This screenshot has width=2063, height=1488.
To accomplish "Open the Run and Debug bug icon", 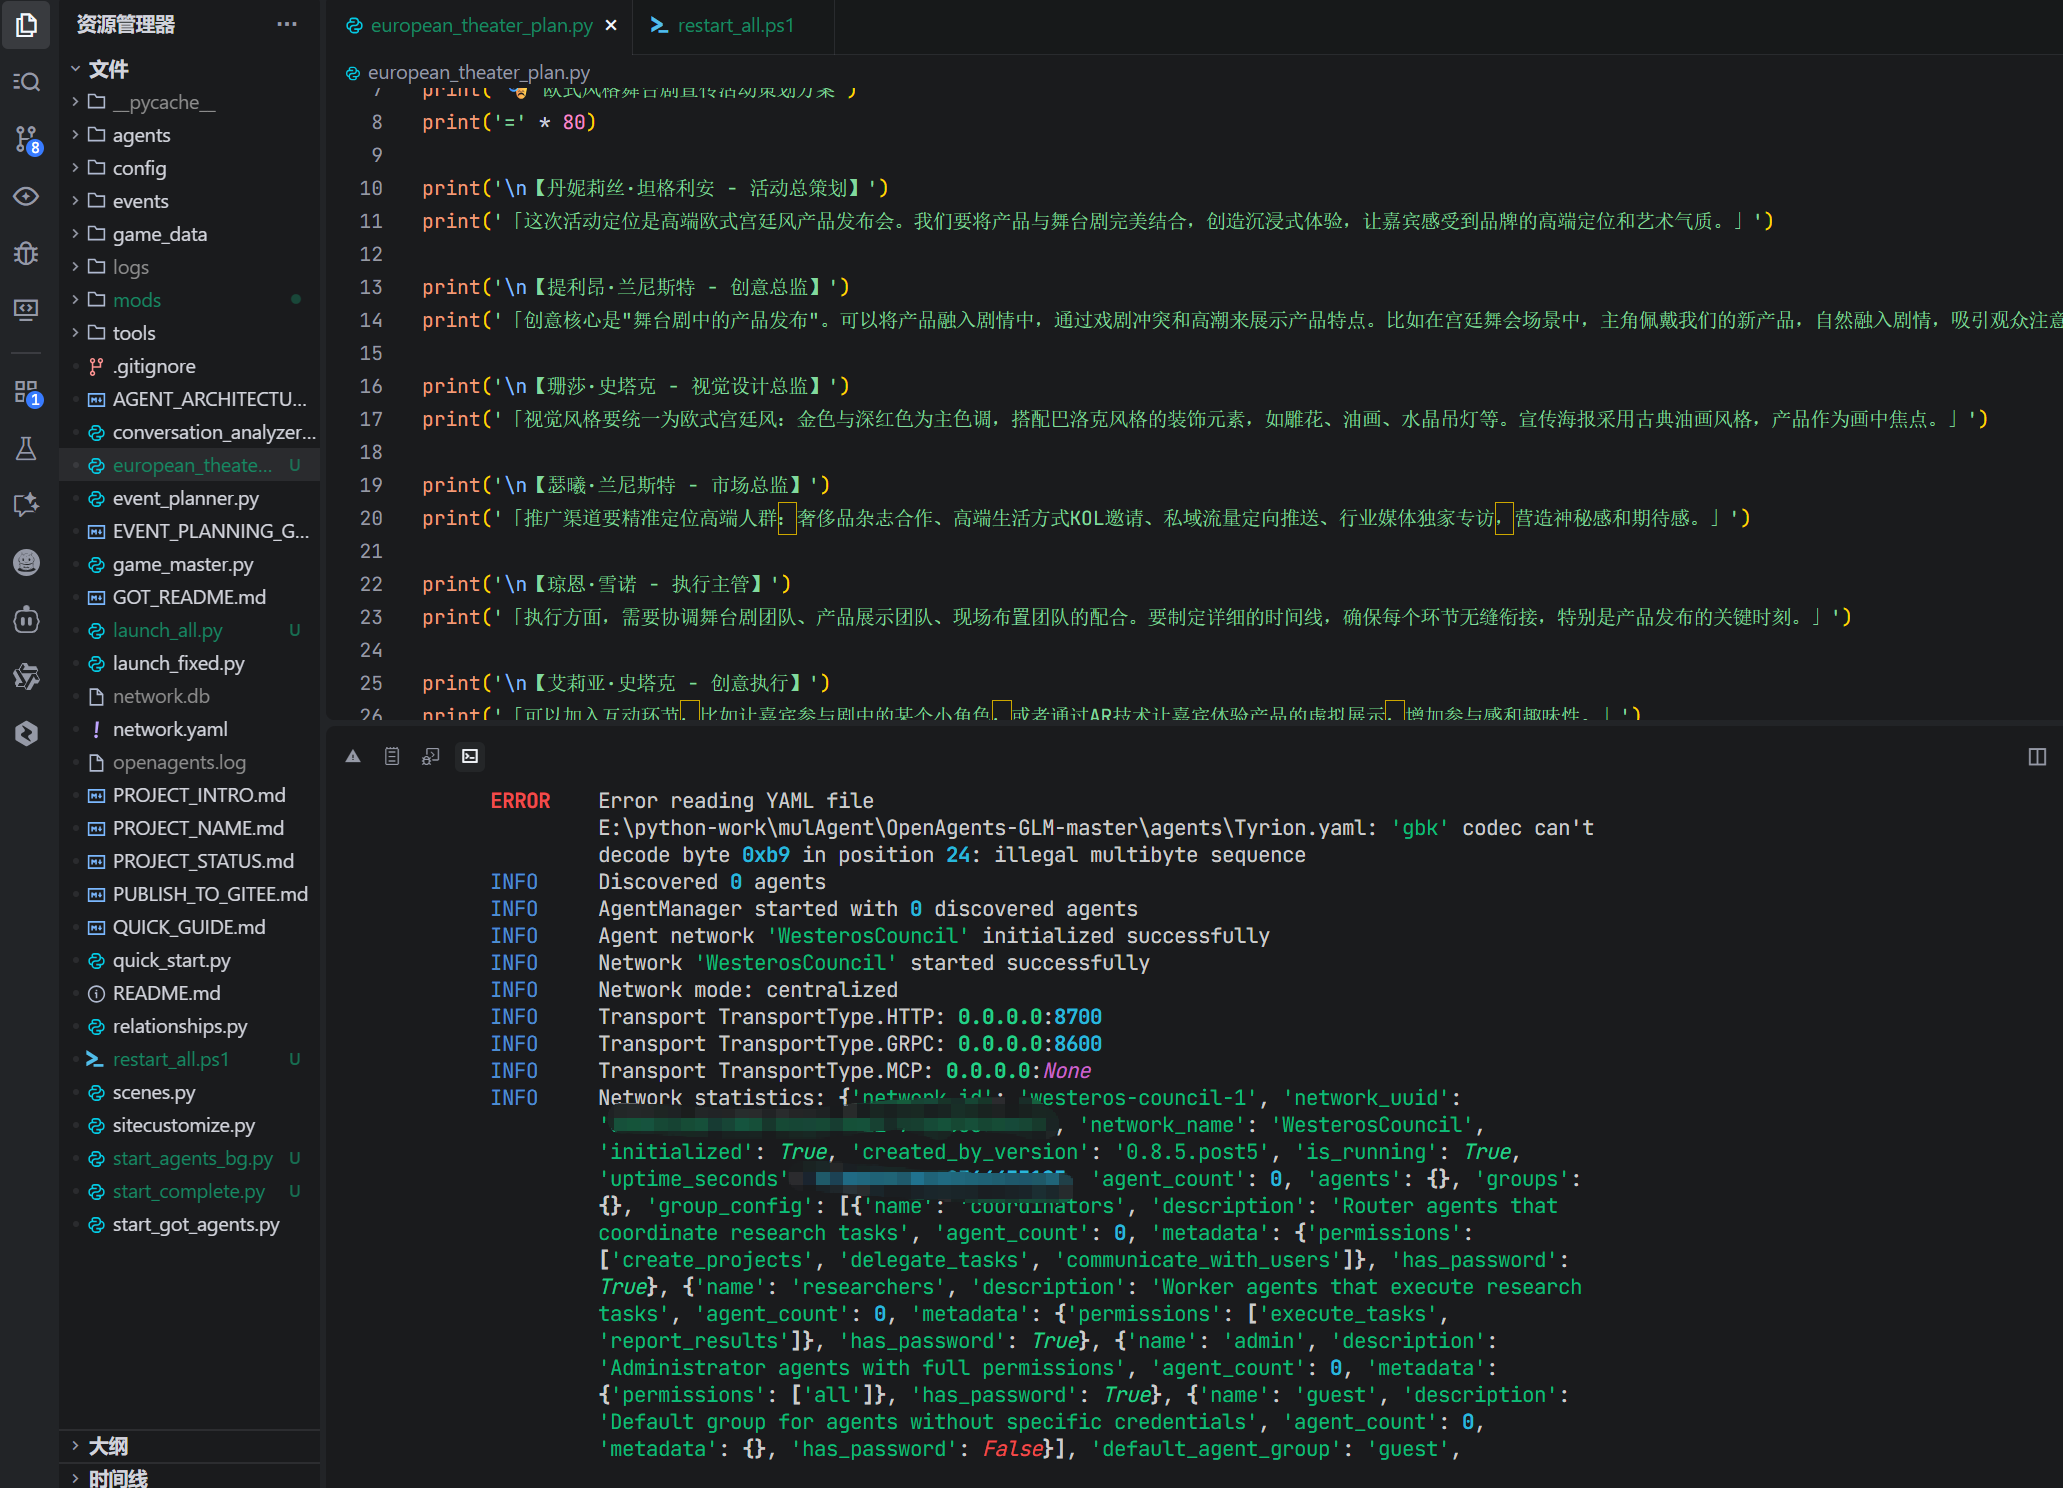I will (x=26, y=253).
